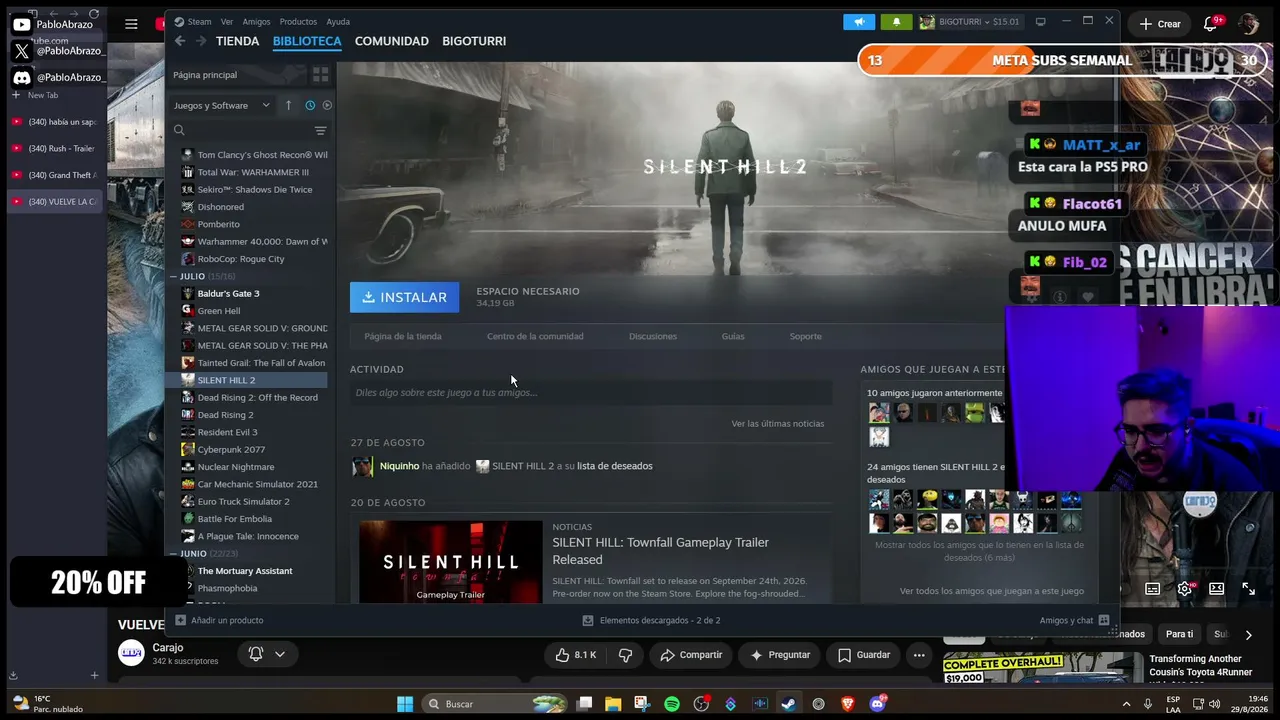Image resolution: width=1280 pixels, height=720 pixels.
Task: Toggle subtitles on the video player
Action: pyautogui.click(x=1152, y=589)
